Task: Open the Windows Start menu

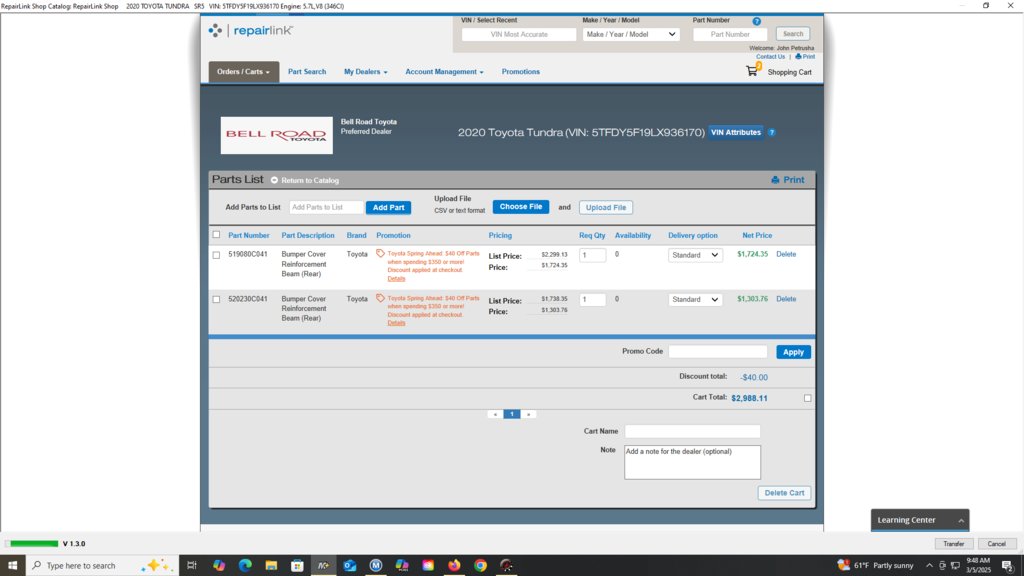Action: [x=12, y=565]
